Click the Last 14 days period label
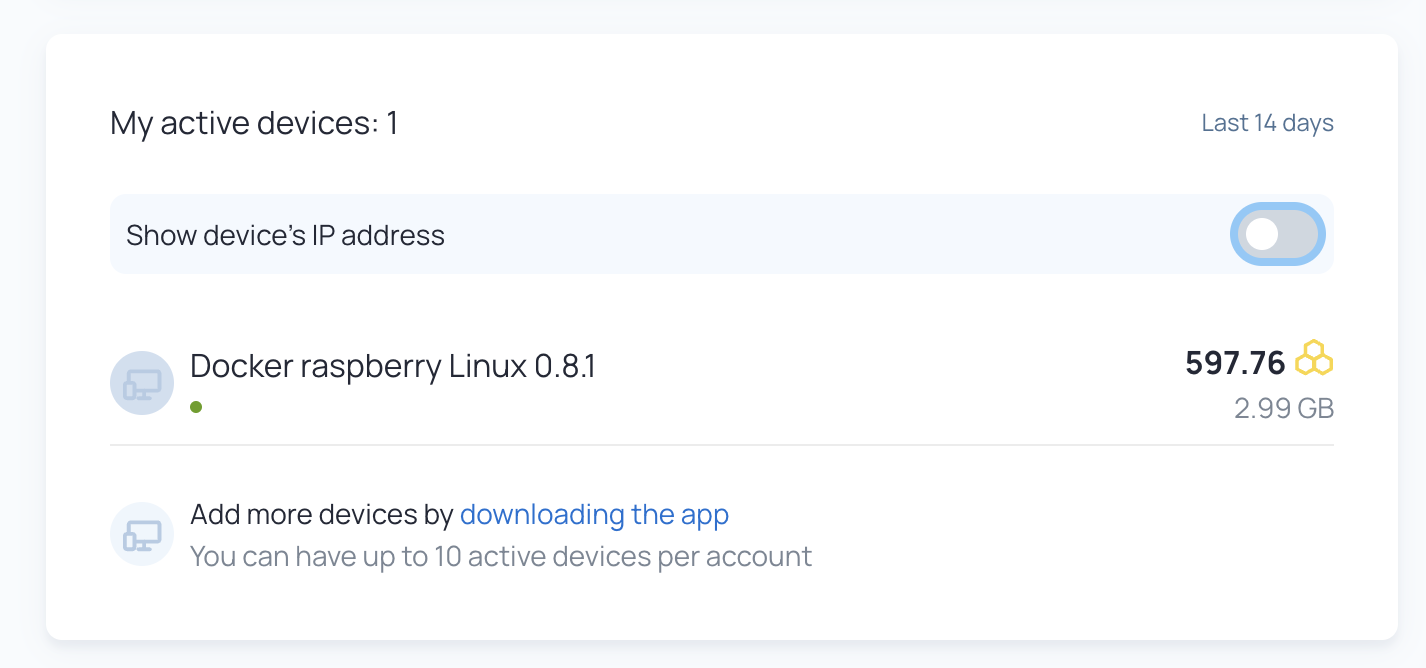The height and width of the screenshot is (668, 1426). point(1267,123)
